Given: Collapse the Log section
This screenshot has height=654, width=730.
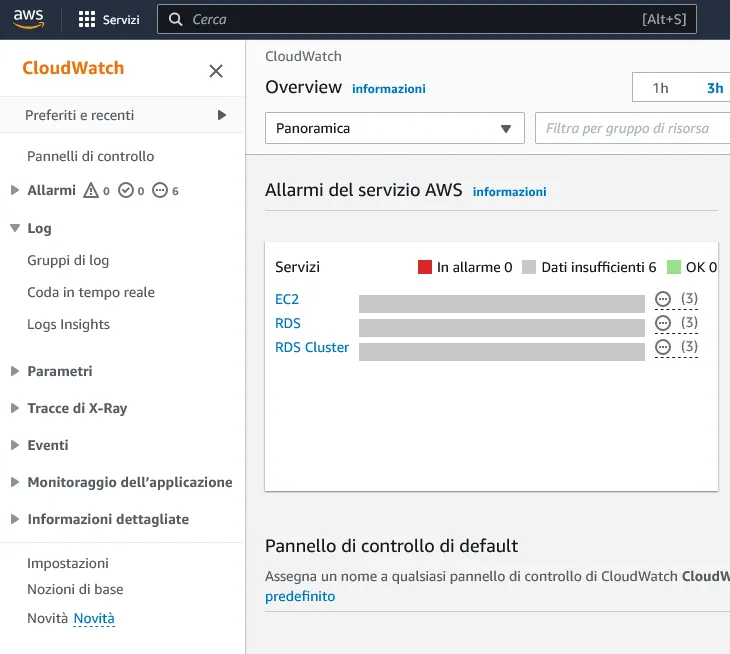Looking at the screenshot, I should pyautogui.click(x=15, y=228).
